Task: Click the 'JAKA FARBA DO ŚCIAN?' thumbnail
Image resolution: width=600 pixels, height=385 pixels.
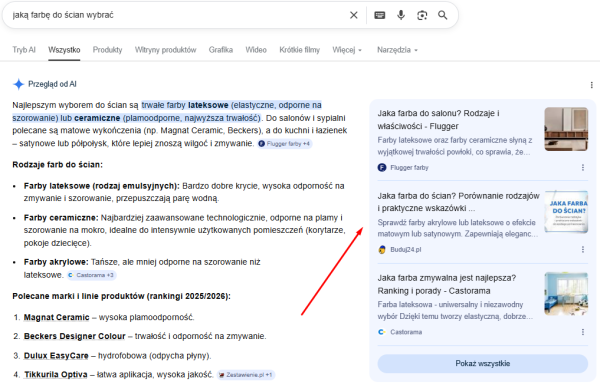Action: 566,212
